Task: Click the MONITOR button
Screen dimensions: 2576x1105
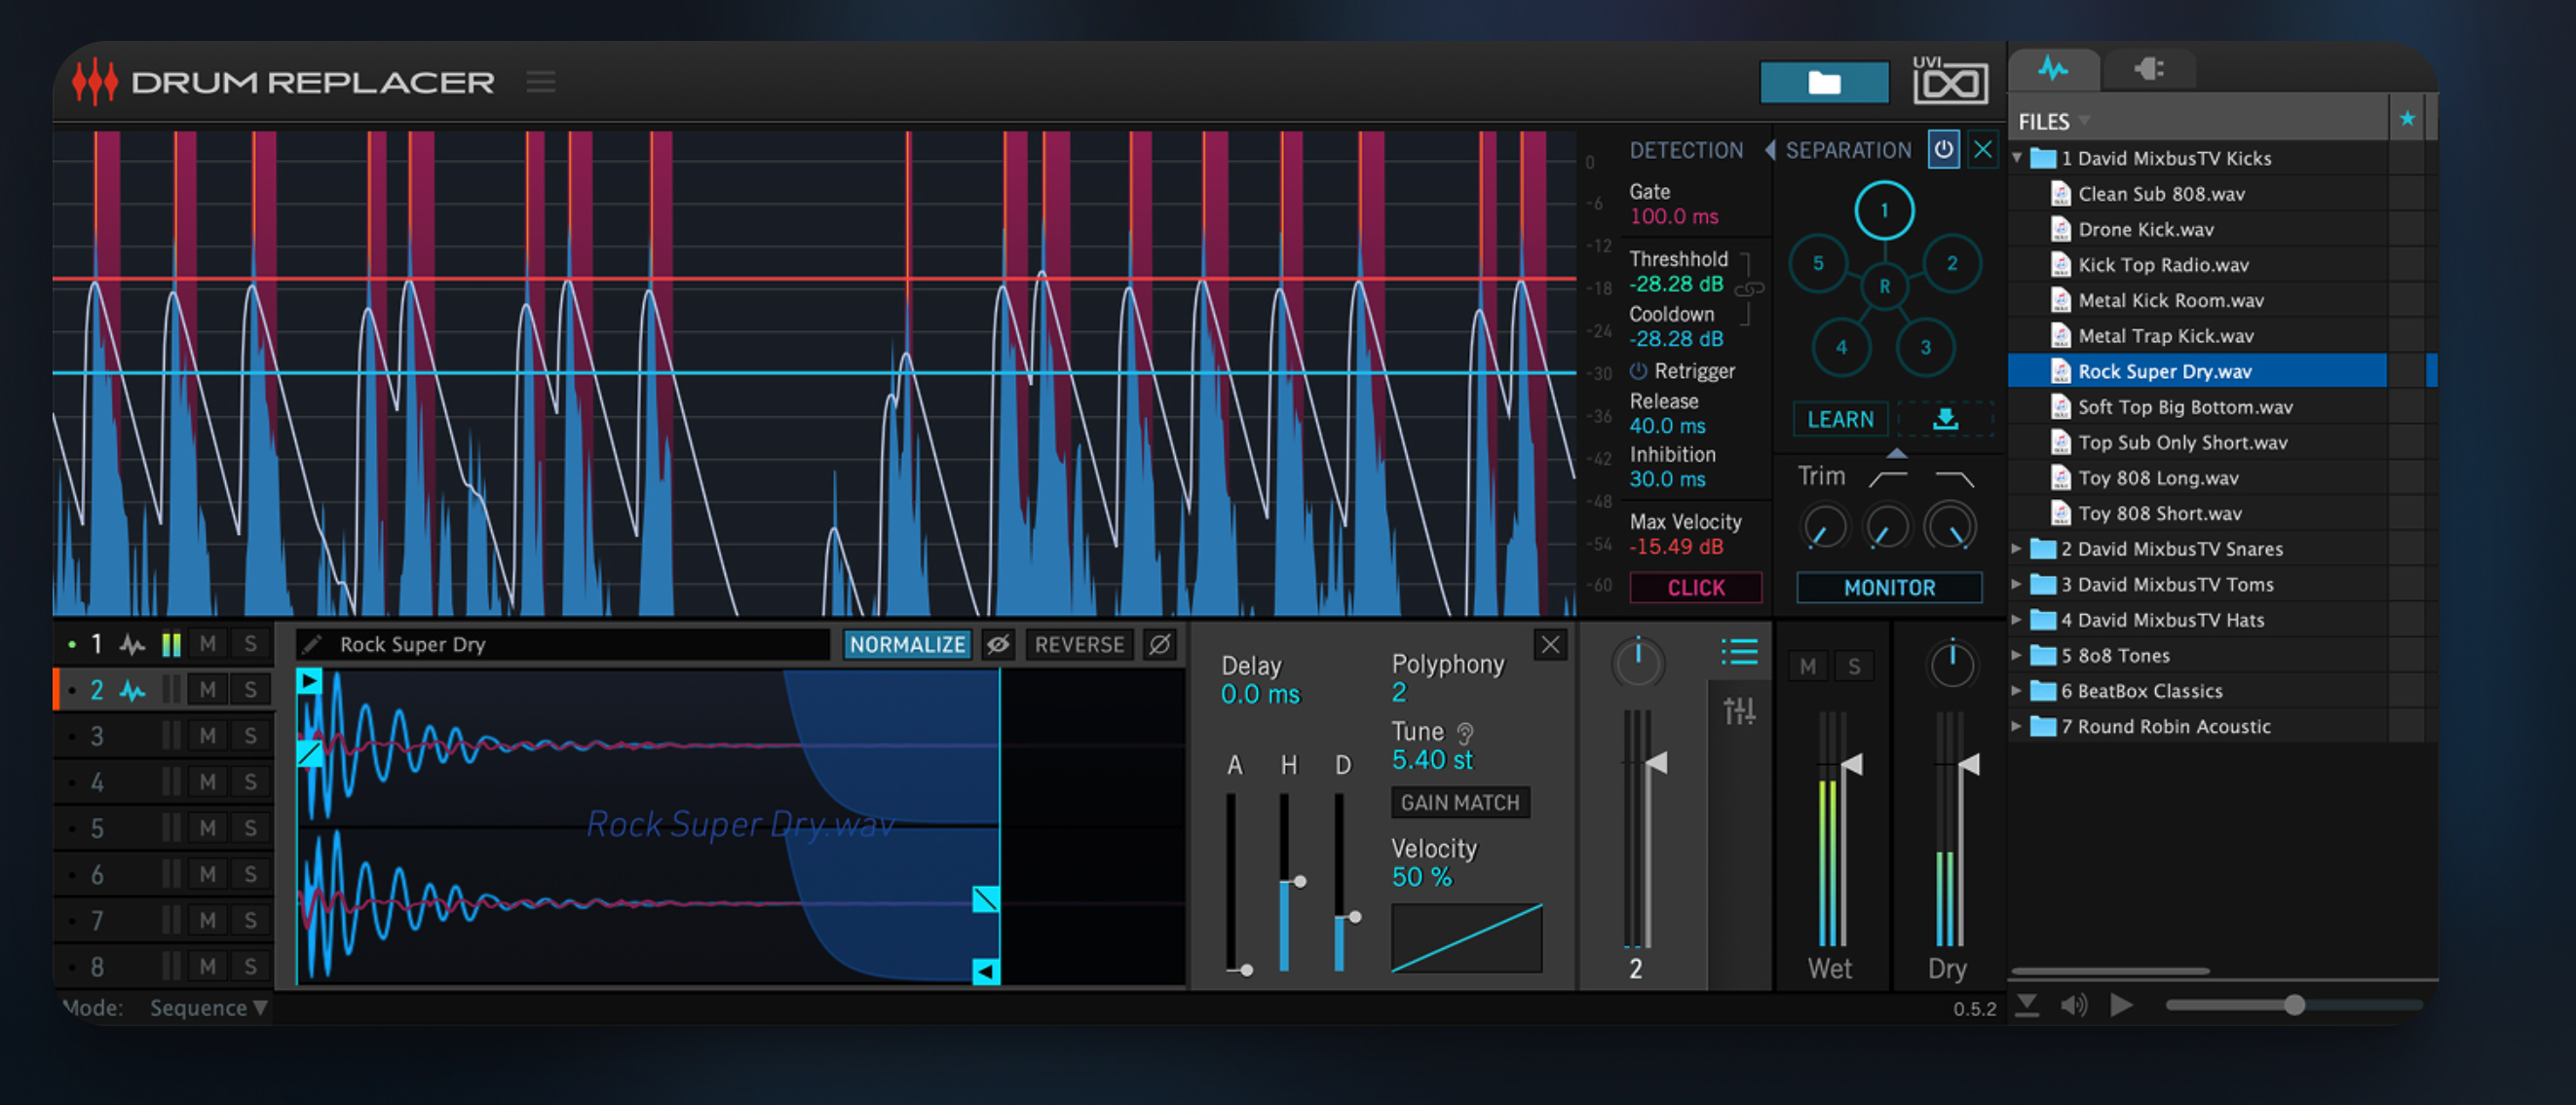Action: (1889, 587)
